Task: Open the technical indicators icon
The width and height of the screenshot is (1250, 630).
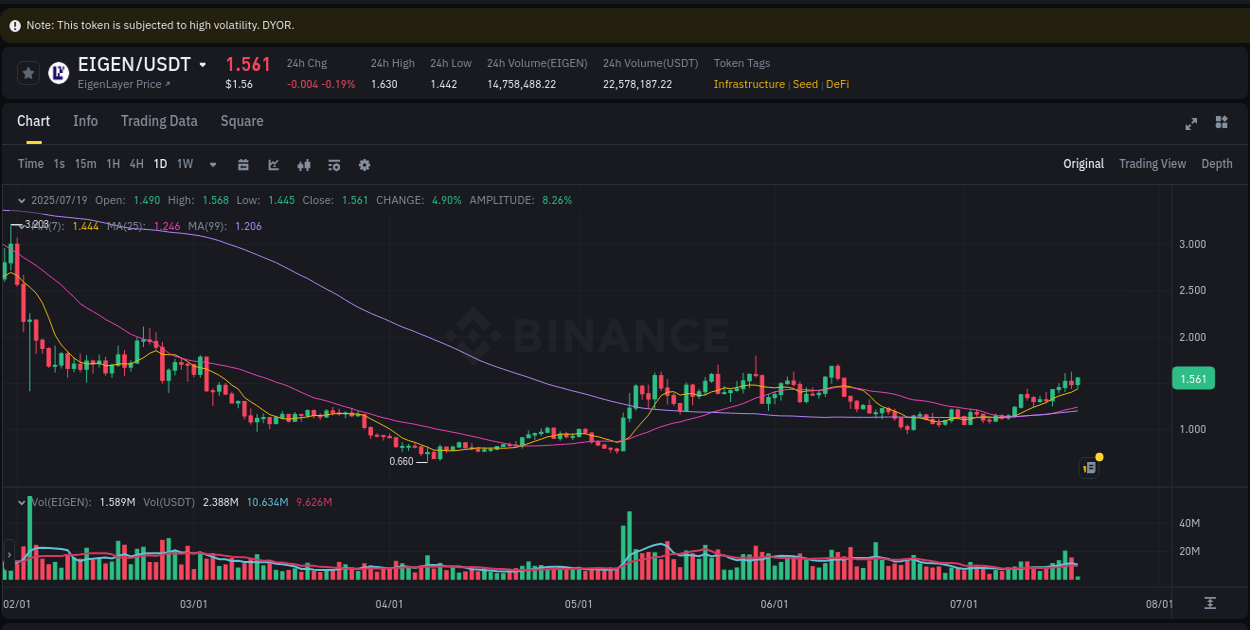Action: [303, 164]
